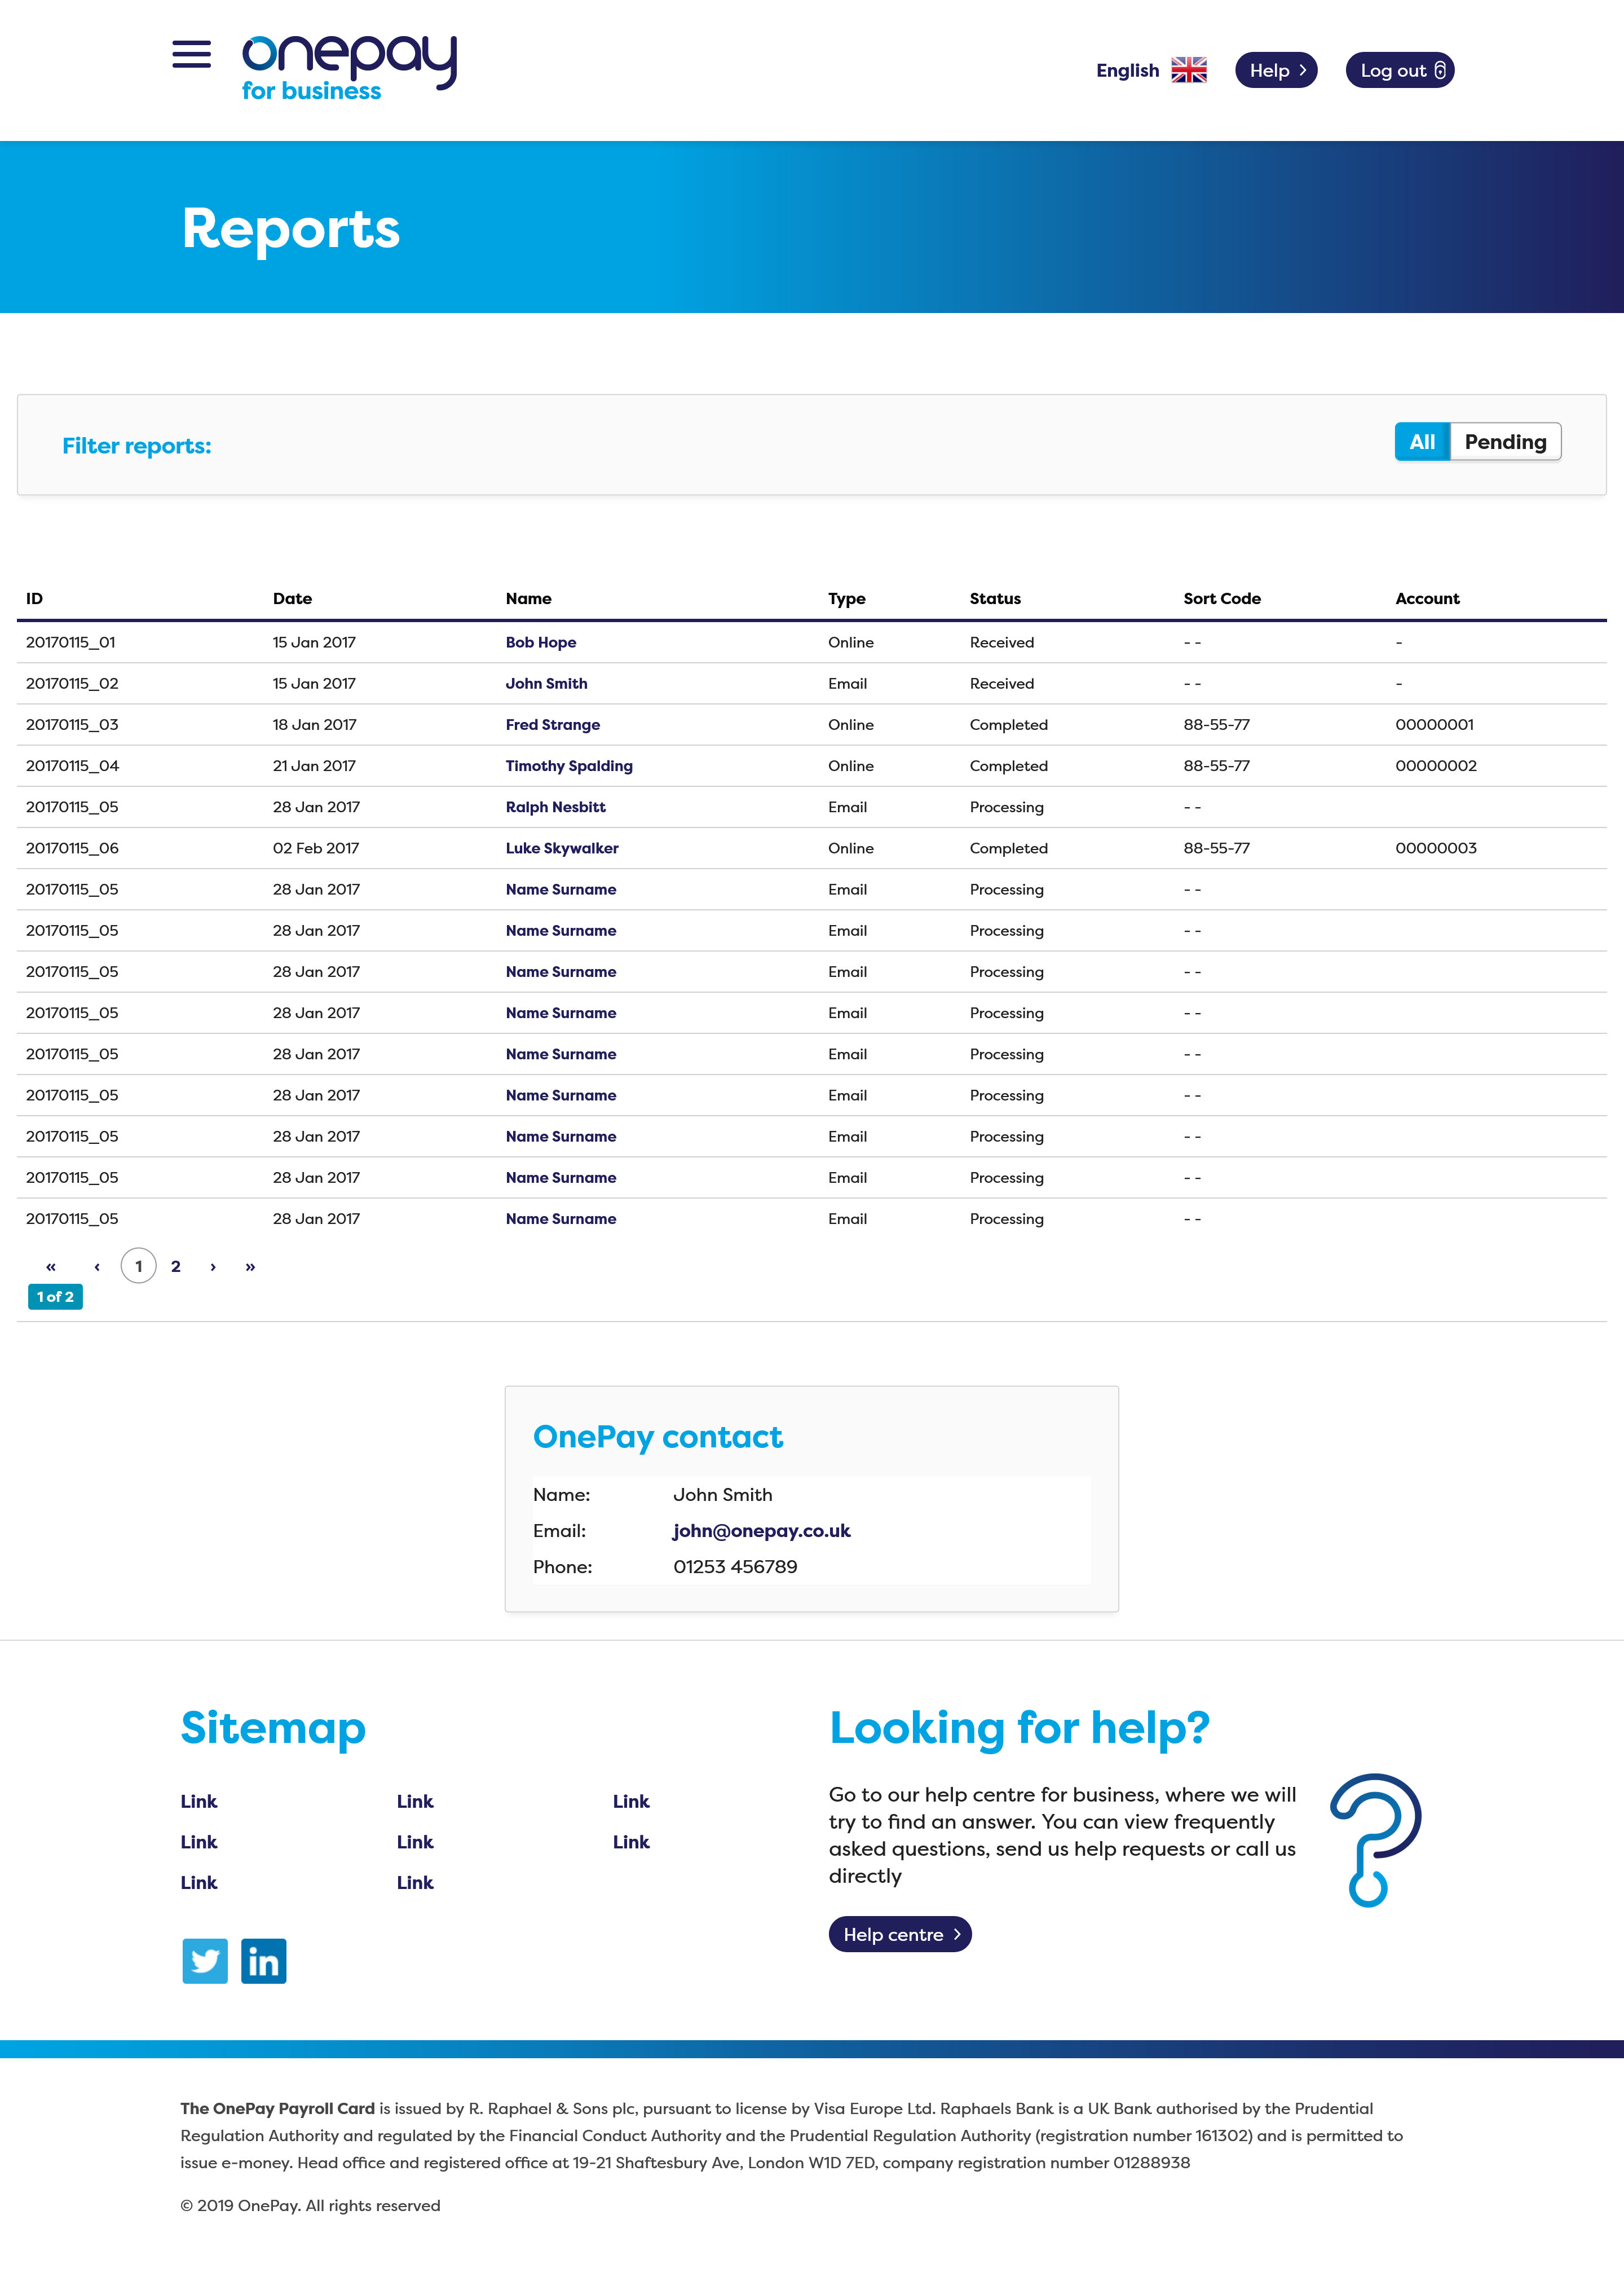Viewport: 1624px width, 2272px height.
Task: Open Fred Strange's report
Action: 552,725
